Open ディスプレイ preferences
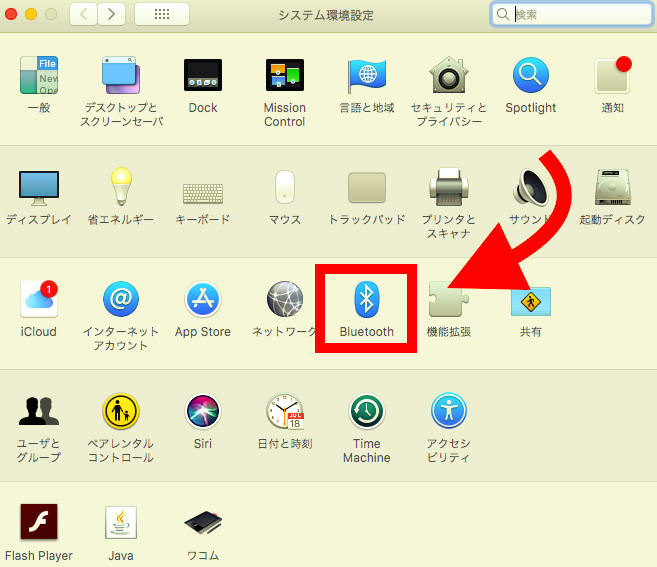The width and height of the screenshot is (657, 567). click(x=39, y=188)
